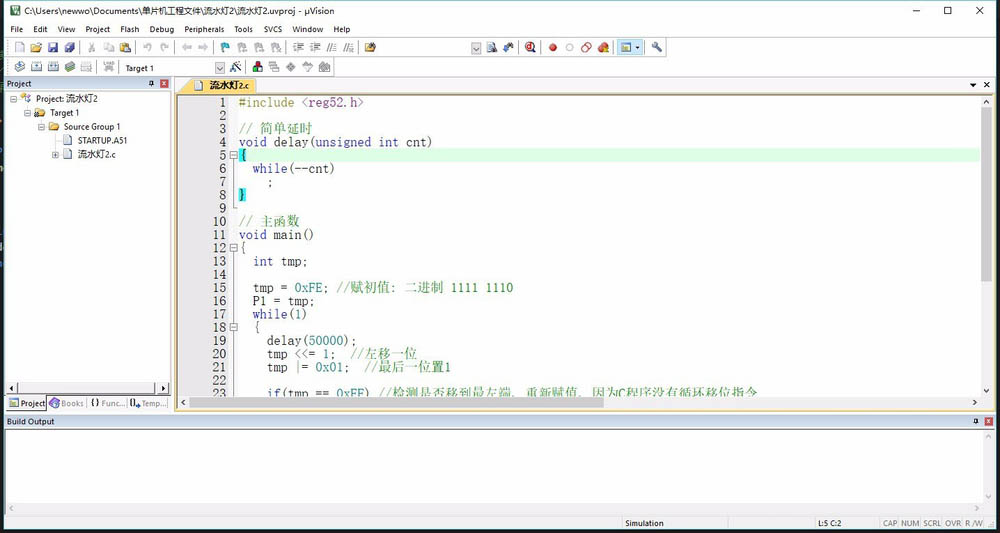Screen dimensions: 1000x533
Task: Click editor vertical scrollbar thumb
Action: pyautogui.click(x=986, y=194)
